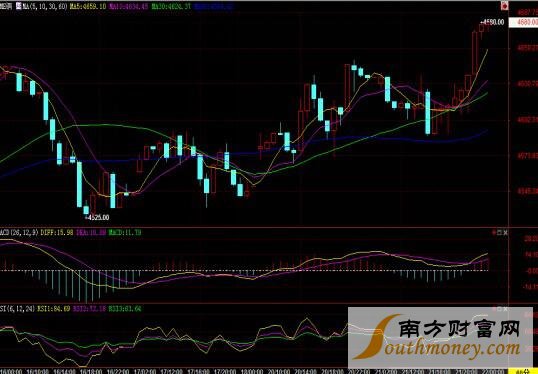The image size is (538, 374).
Task: Click the +4525.00 low price marker
Action: (x=97, y=218)
